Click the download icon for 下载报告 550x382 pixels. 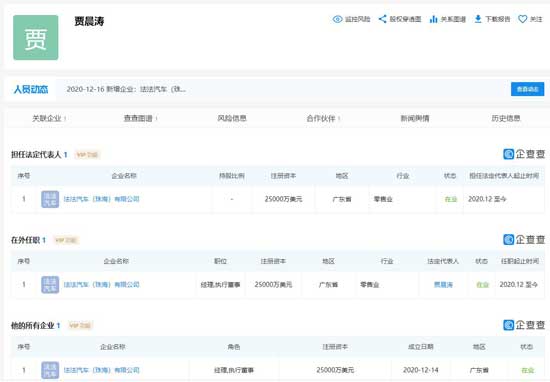[x=478, y=19]
